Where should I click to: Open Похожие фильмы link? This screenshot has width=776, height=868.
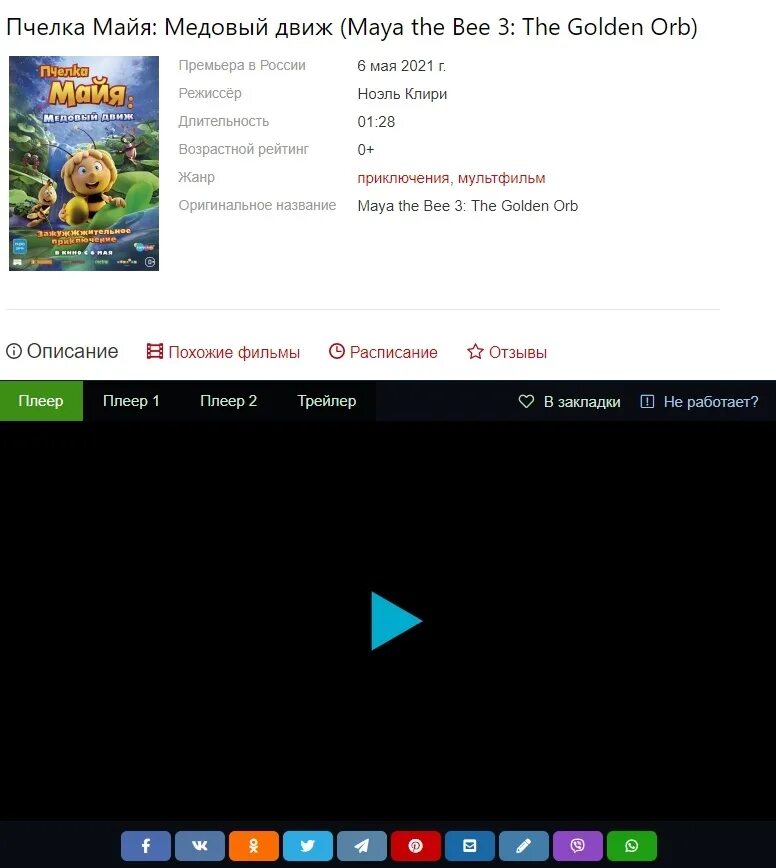coord(223,352)
